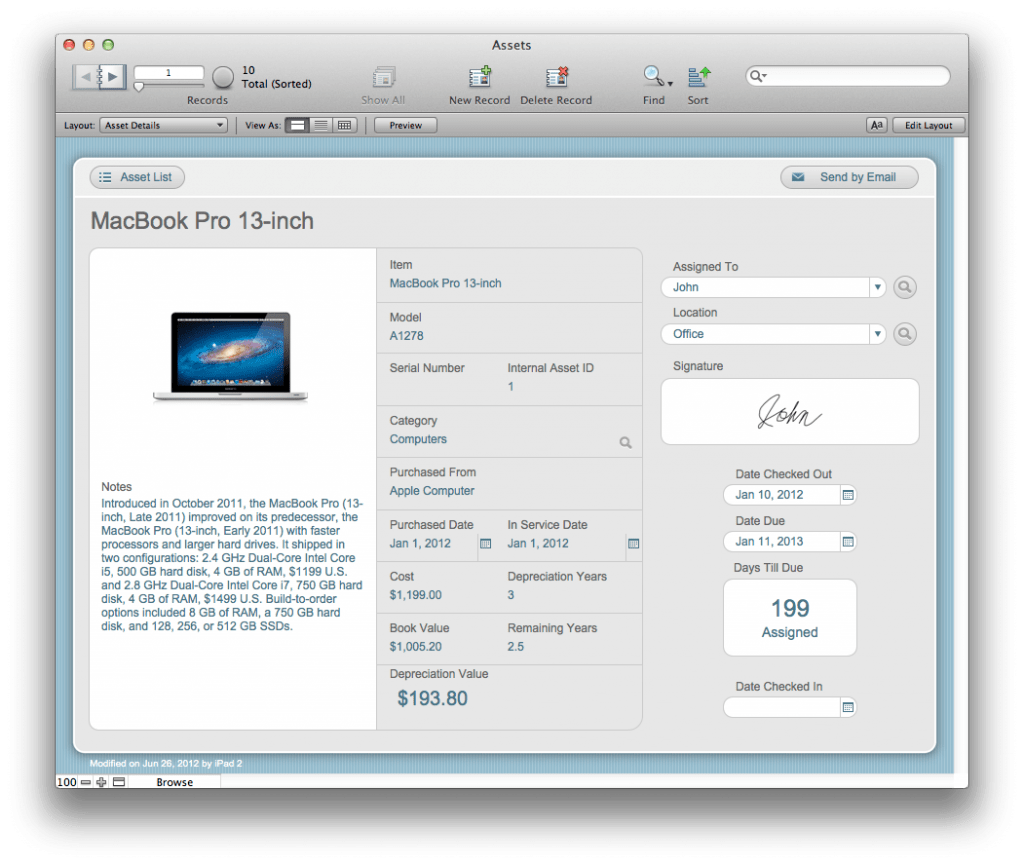1024x865 pixels.
Task: Click the Notes description text
Action: point(232,565)
